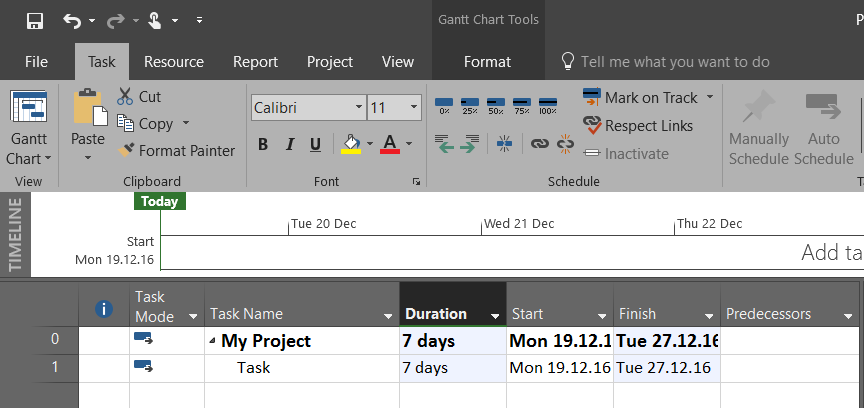Toggle bold formatting

pos(263,144)
